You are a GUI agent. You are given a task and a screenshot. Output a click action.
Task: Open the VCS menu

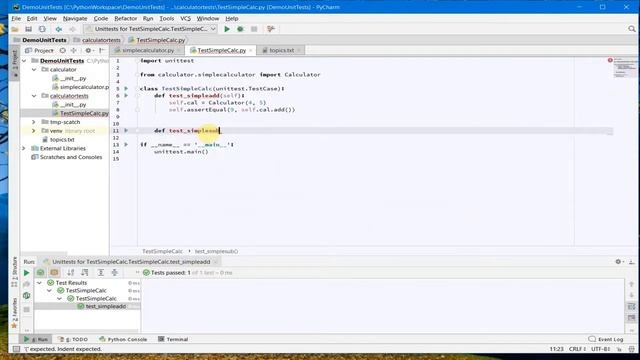tap(185, 18)
